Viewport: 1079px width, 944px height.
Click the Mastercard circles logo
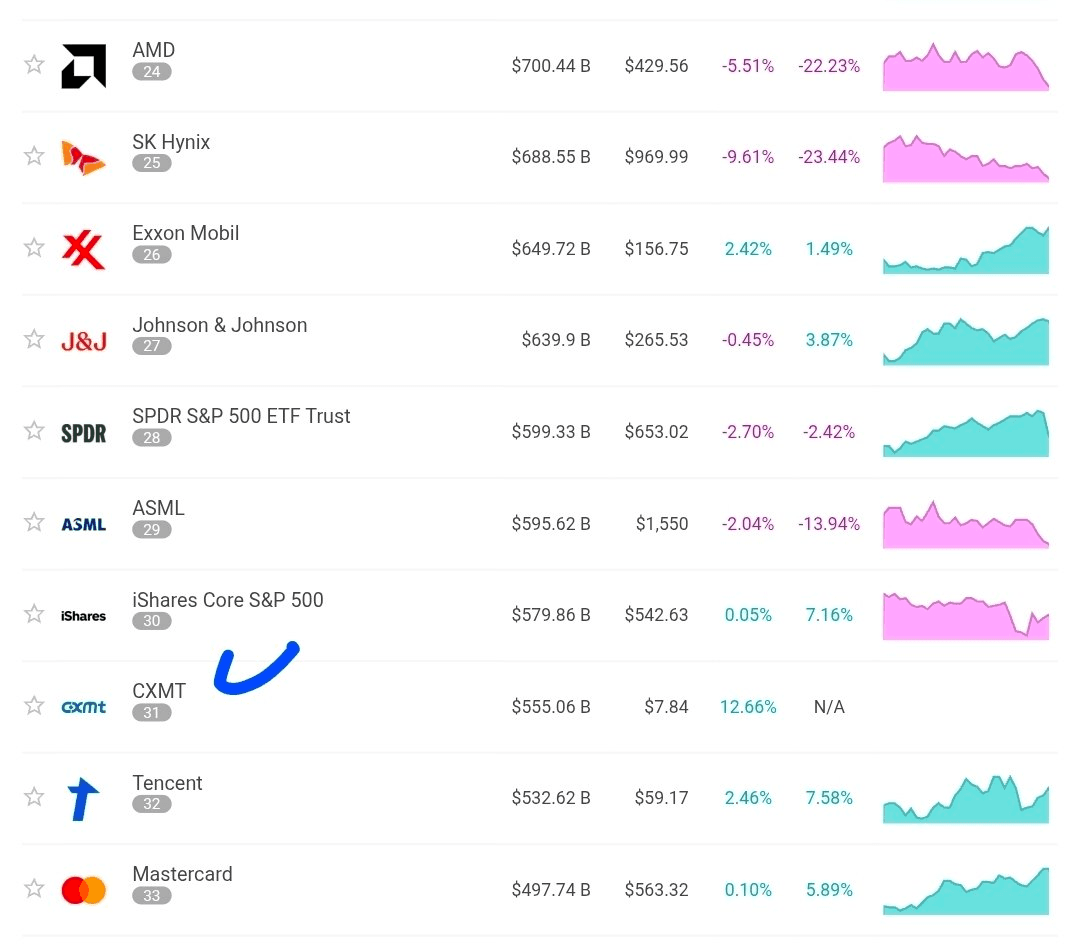pos(83,890)
